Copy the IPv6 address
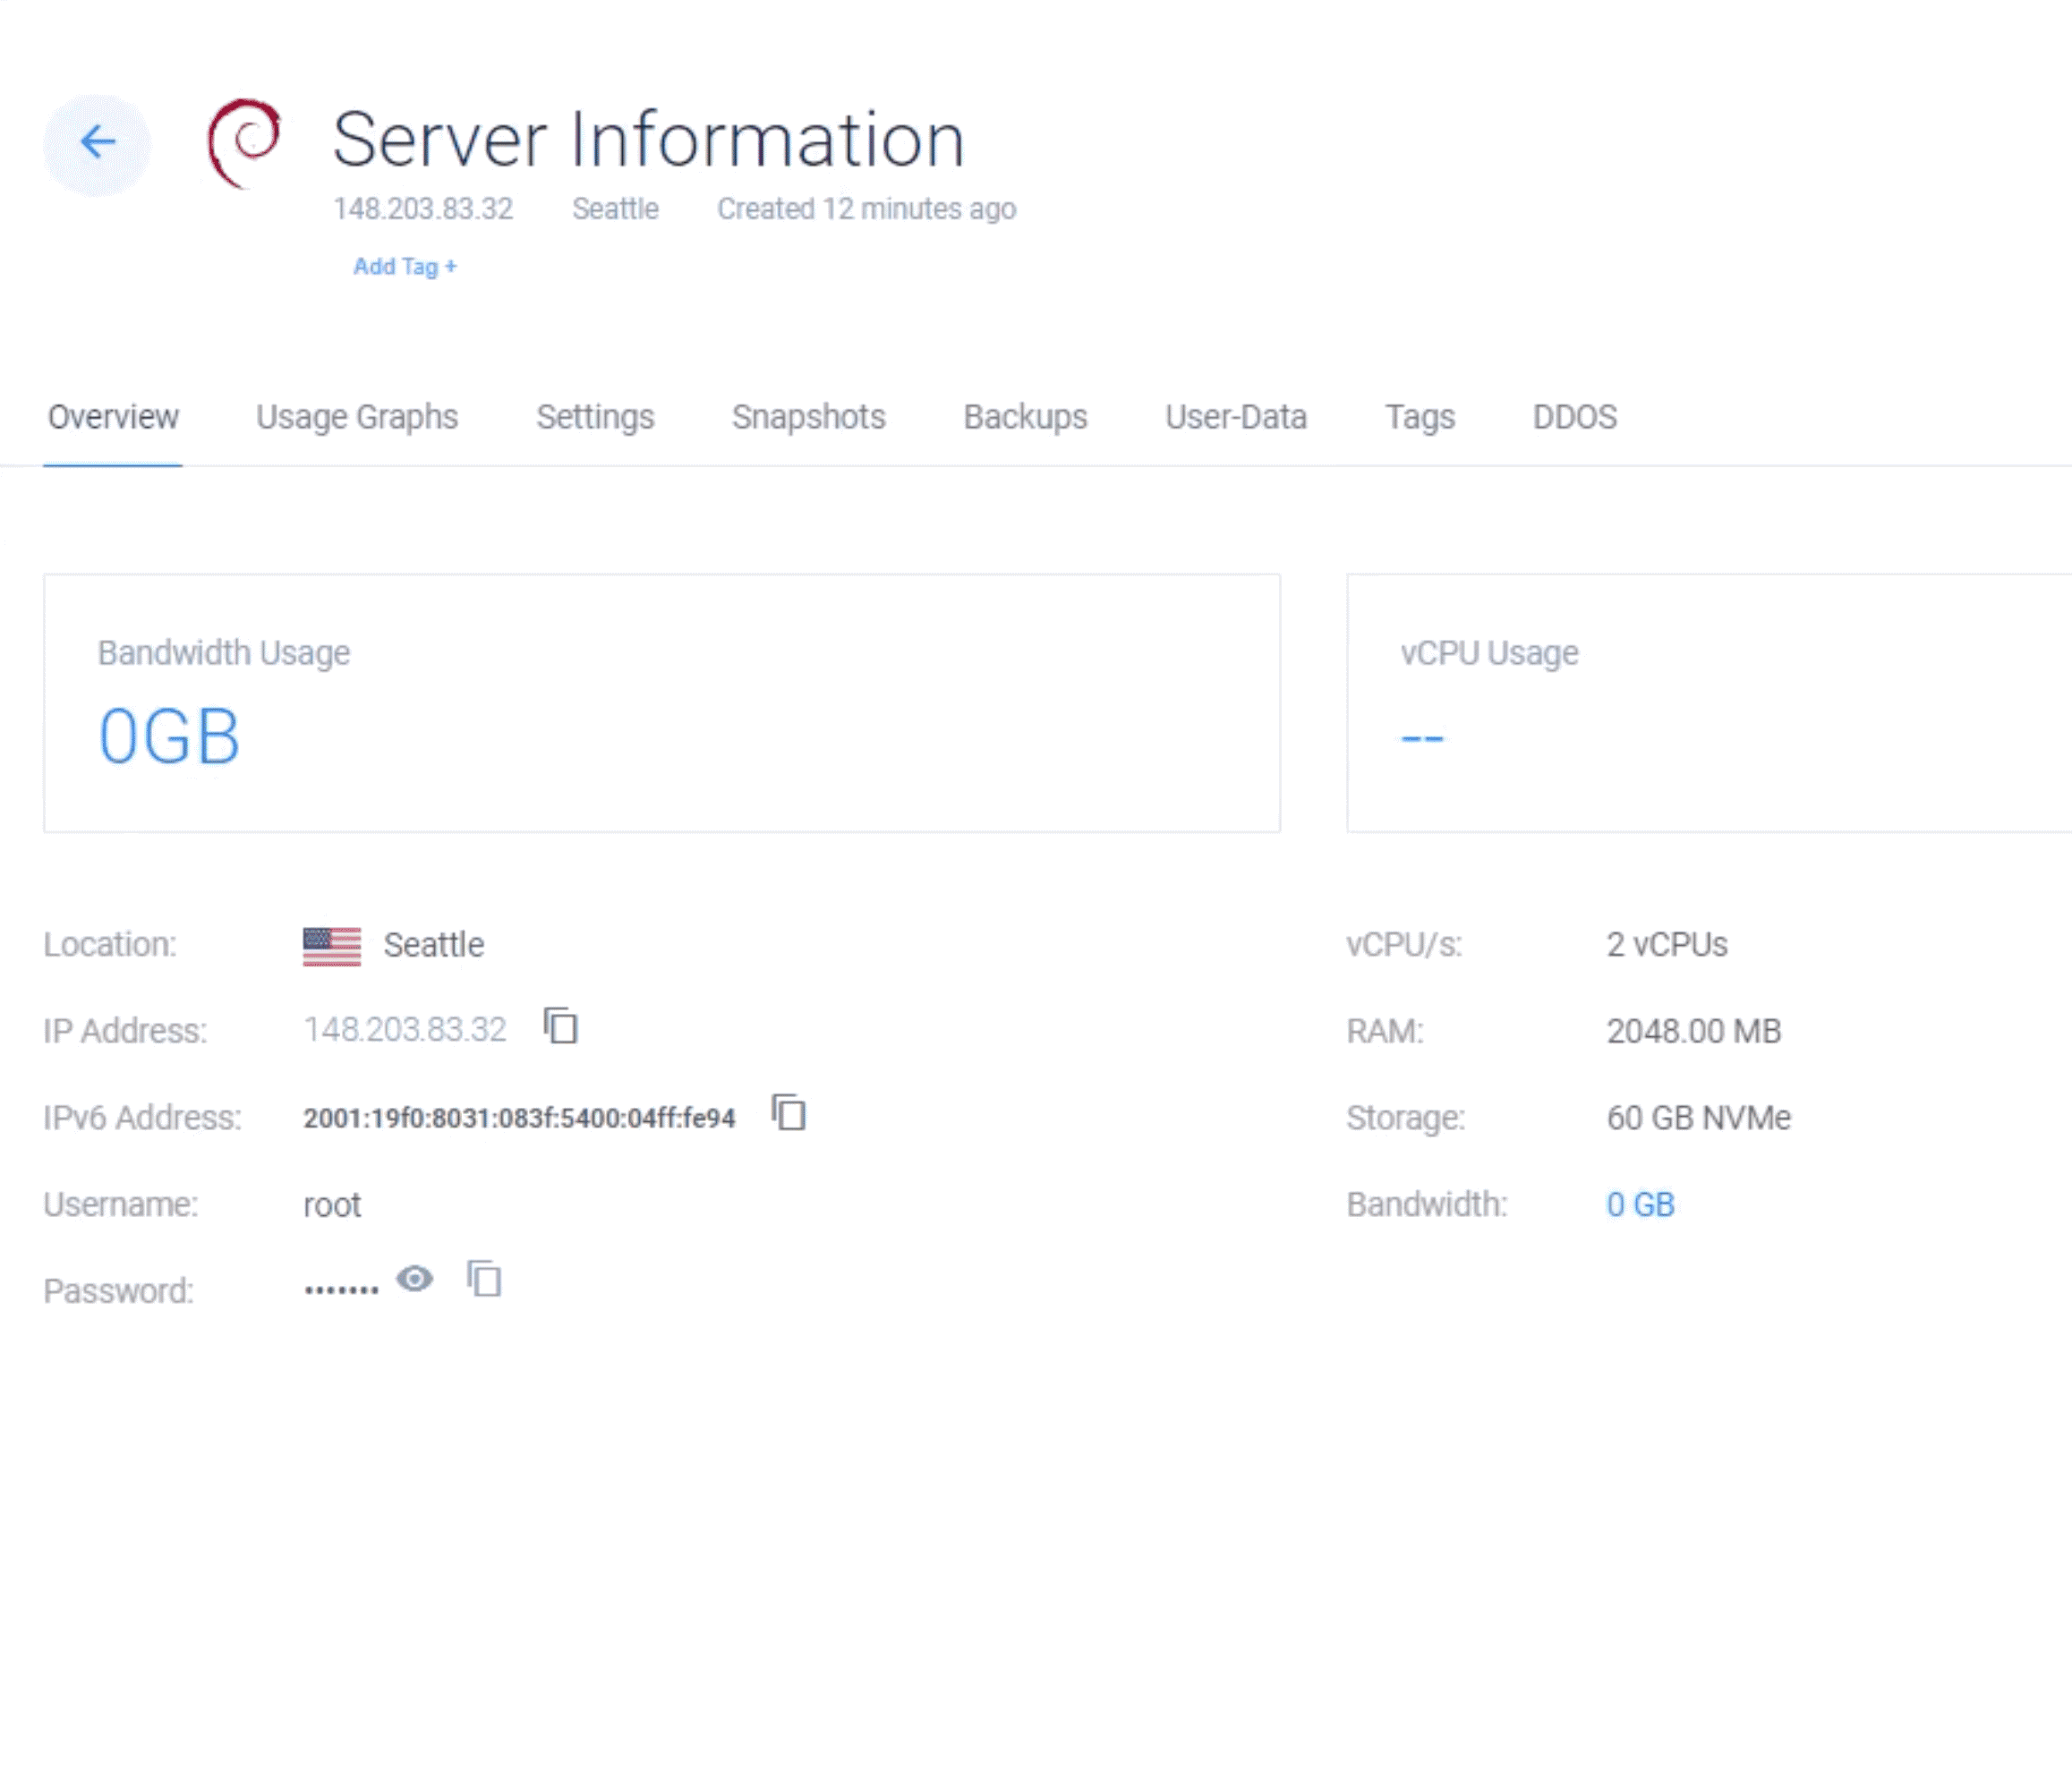This screenshot has width=2072, height=1787. click(789, 1114)
